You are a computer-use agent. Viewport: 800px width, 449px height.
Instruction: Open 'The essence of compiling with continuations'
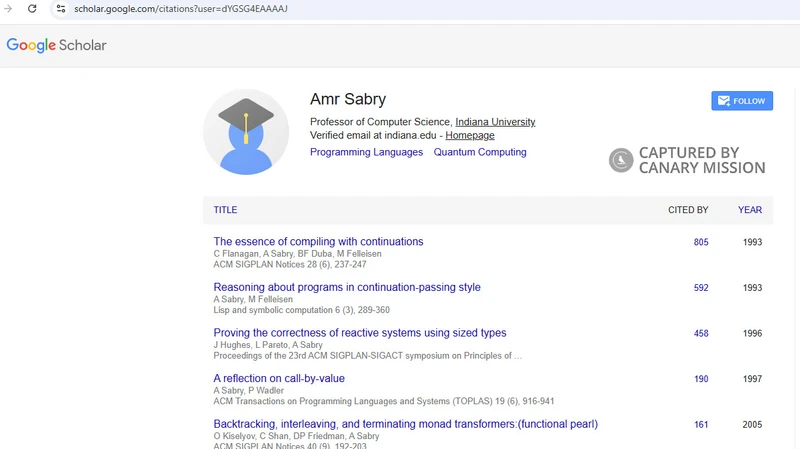point(318,242)
